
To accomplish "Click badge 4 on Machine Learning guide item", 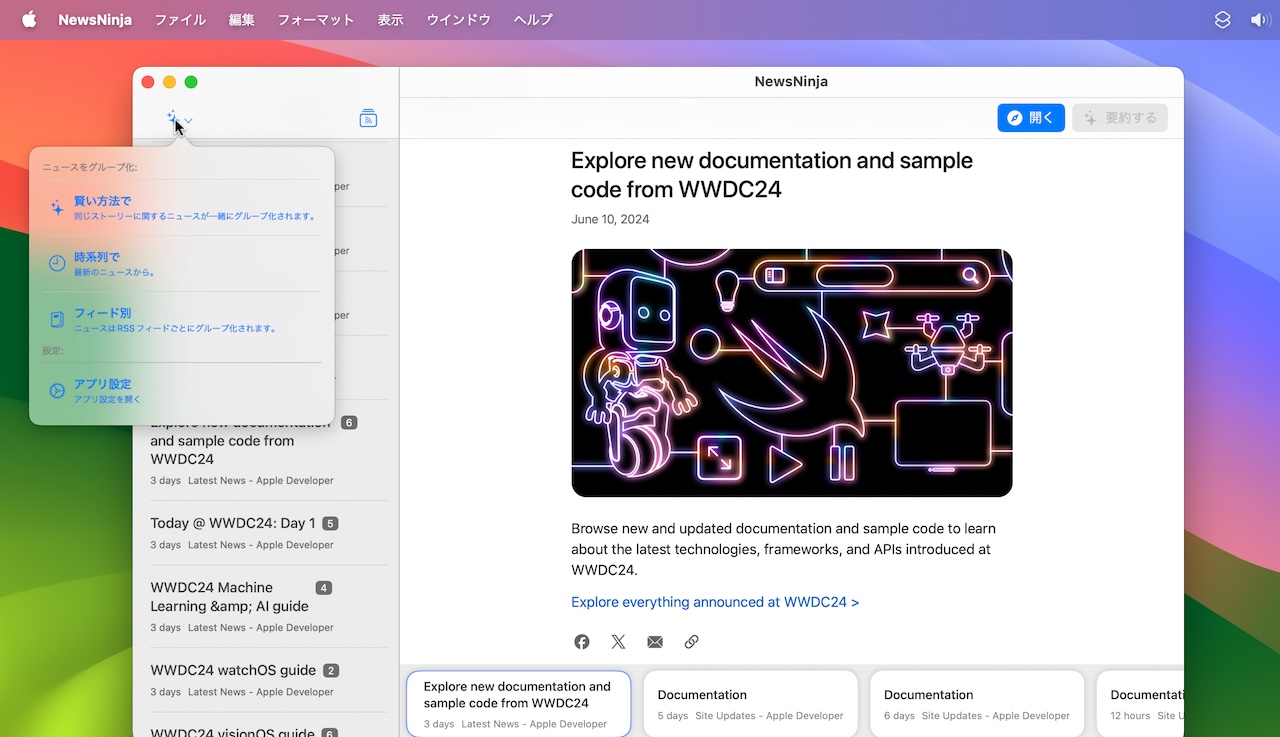I will coord(324,588).
